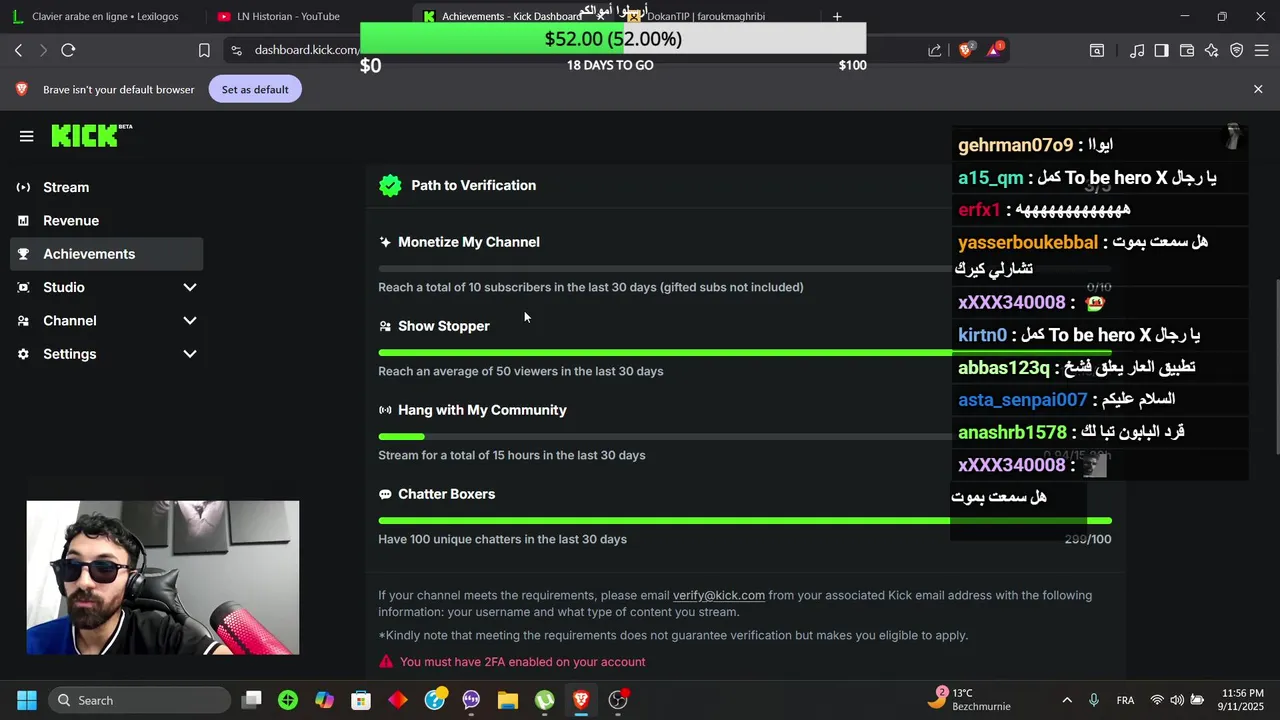Open the Kick hamburger menu
This screenshot has height=720, width=1280.
(x=27, y=136)
